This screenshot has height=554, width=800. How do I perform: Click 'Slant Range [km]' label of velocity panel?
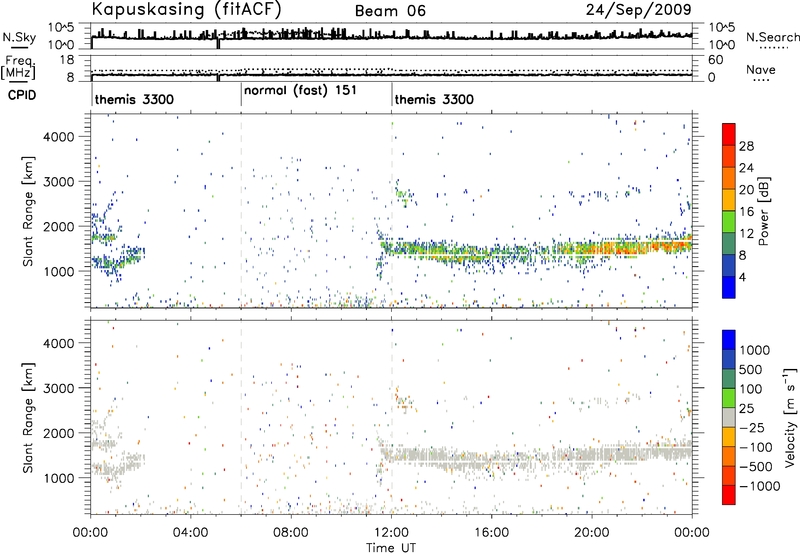[x=28, y=417]
